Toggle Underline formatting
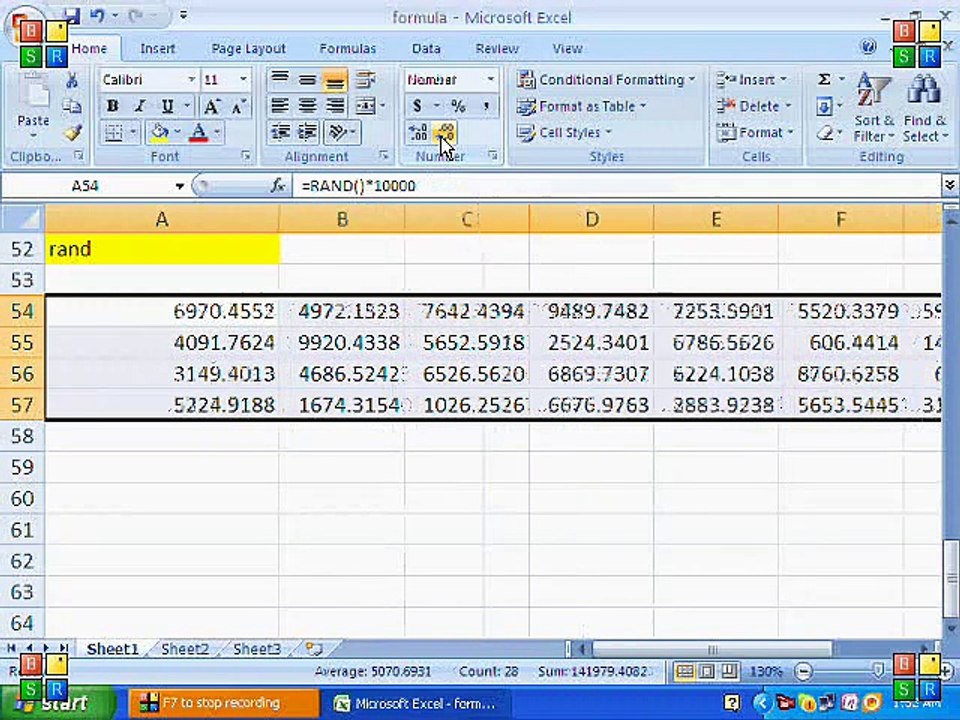The image size is (960, 720). 167,106
